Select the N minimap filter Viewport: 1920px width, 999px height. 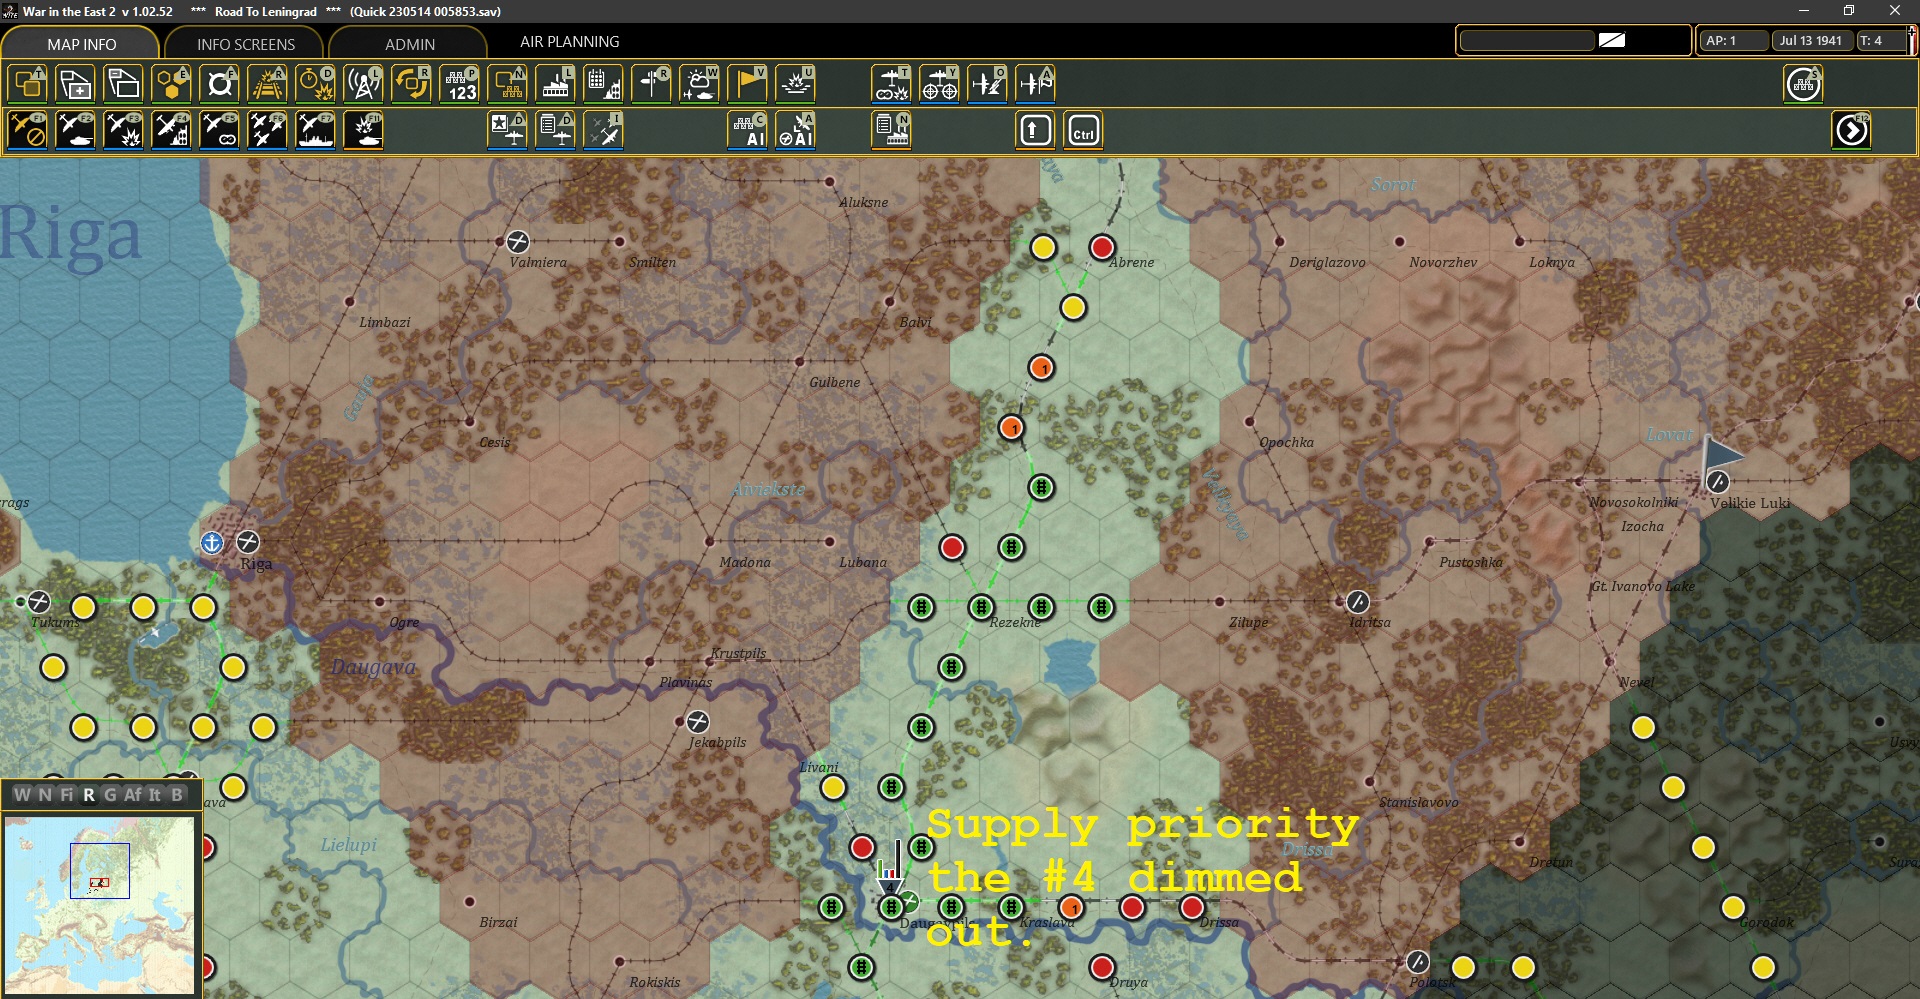[45, 795]
